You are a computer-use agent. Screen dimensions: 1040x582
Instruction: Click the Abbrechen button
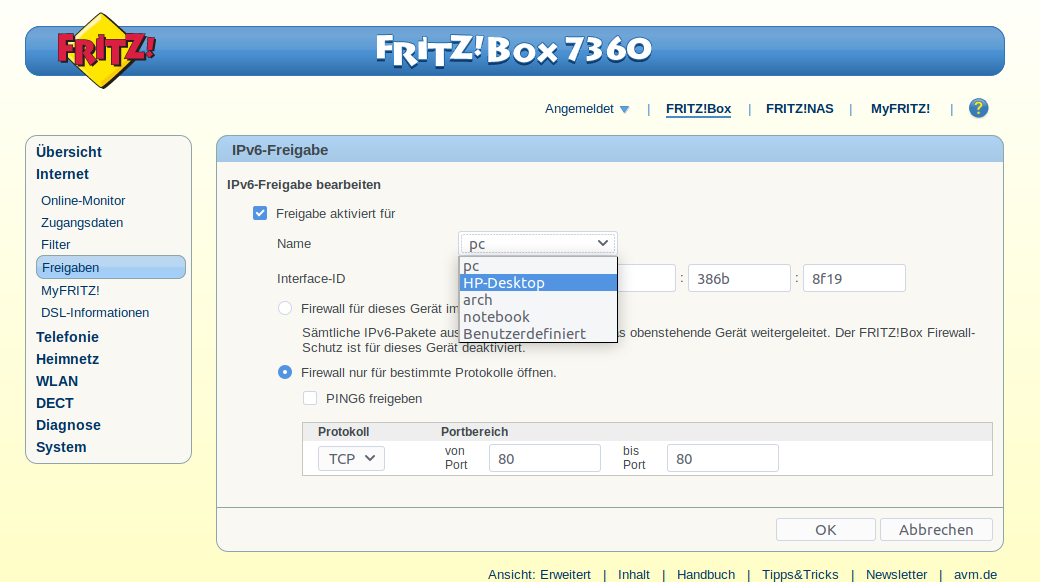click(936, 530)
